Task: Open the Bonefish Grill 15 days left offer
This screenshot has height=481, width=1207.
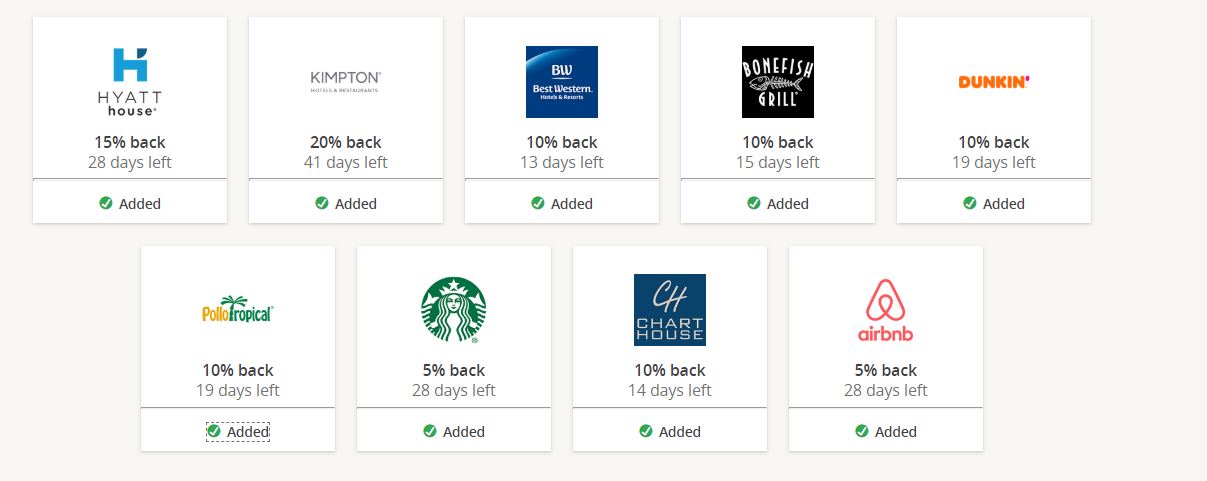Action: tap(778, 162)
